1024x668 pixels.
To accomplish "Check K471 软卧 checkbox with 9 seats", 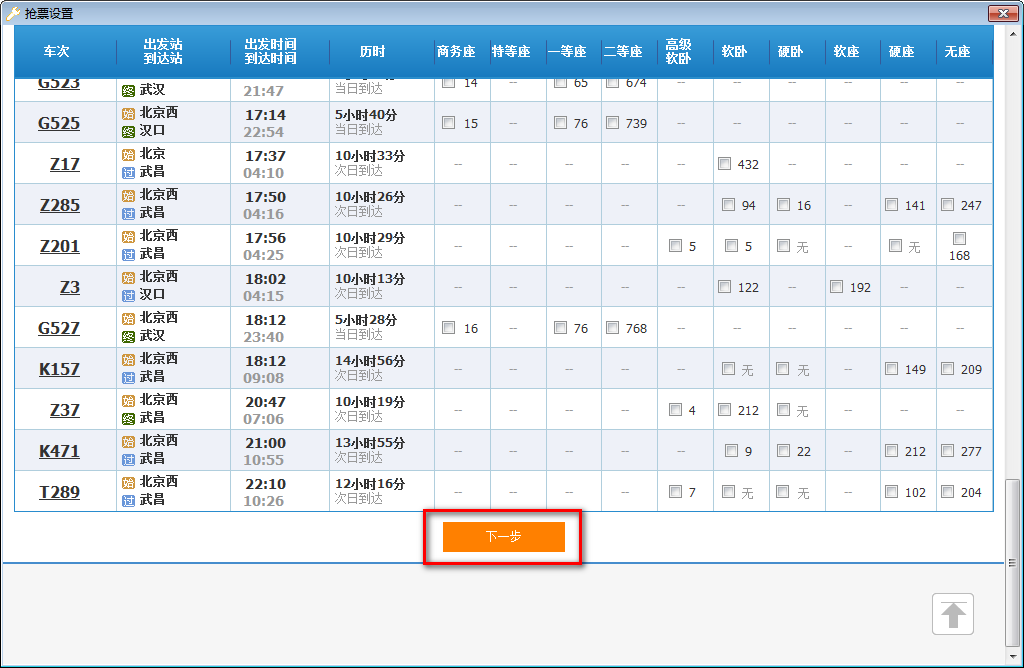I will tap(731, 451).
